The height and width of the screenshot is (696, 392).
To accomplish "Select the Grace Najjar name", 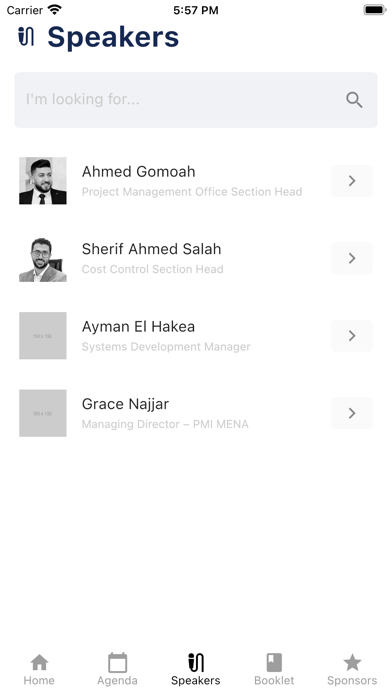I will [125, 404].
